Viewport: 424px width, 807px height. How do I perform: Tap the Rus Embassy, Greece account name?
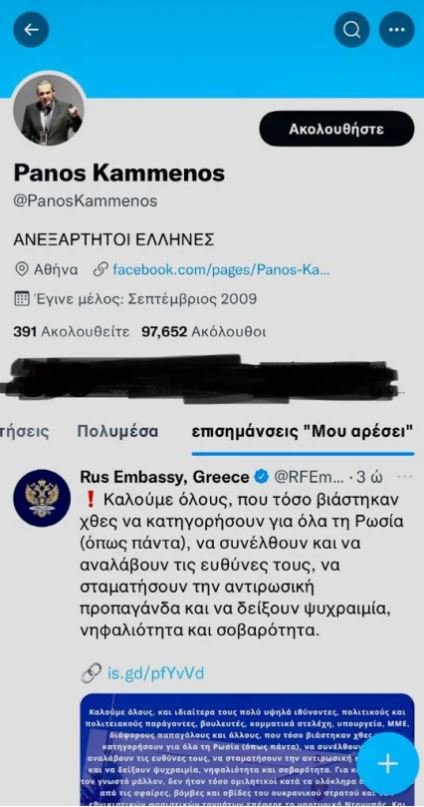point(165,477)
